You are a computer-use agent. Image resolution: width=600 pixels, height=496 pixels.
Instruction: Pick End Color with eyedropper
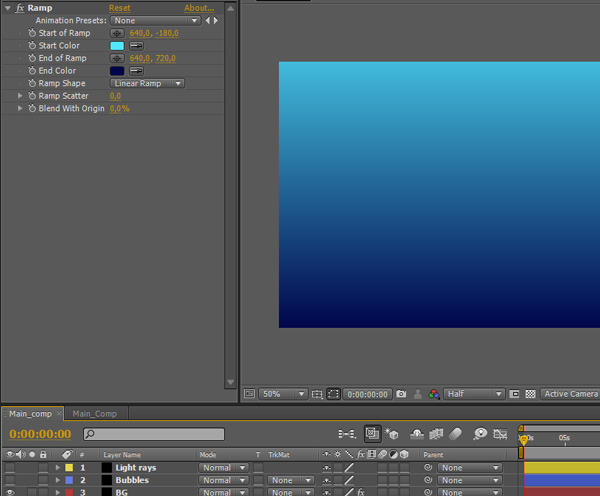point(136,71)
